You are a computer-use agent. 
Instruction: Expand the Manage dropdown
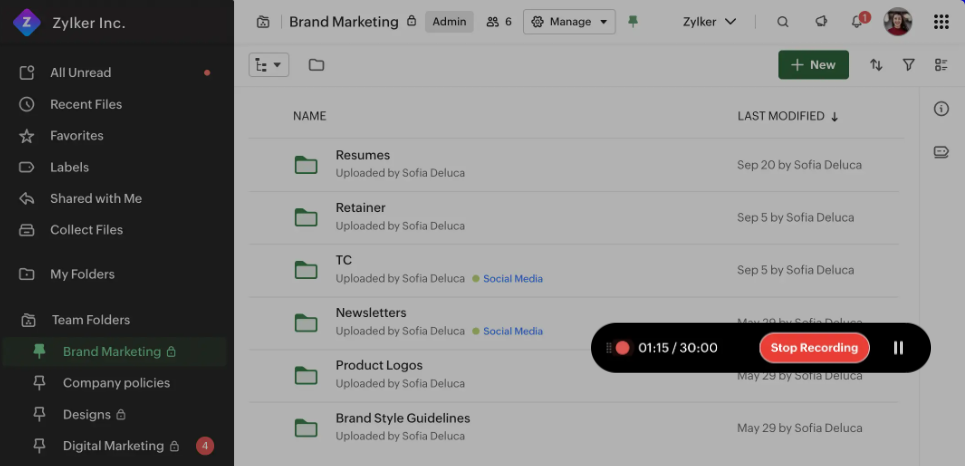(569, 22)
